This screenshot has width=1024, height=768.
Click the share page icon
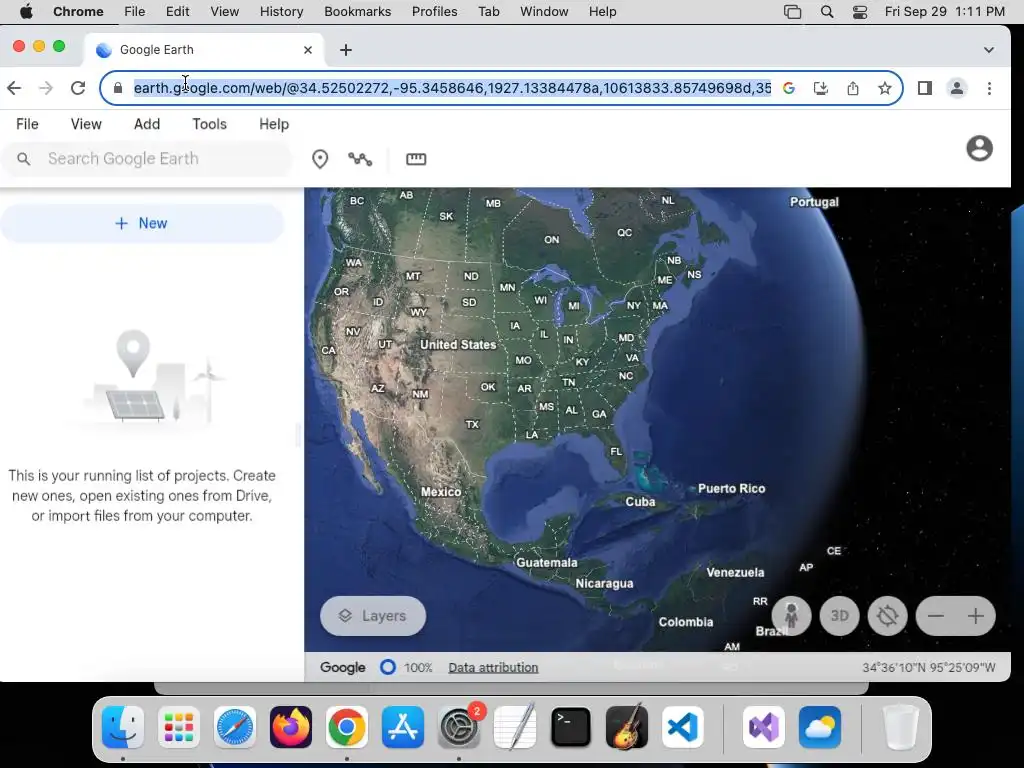853,88
